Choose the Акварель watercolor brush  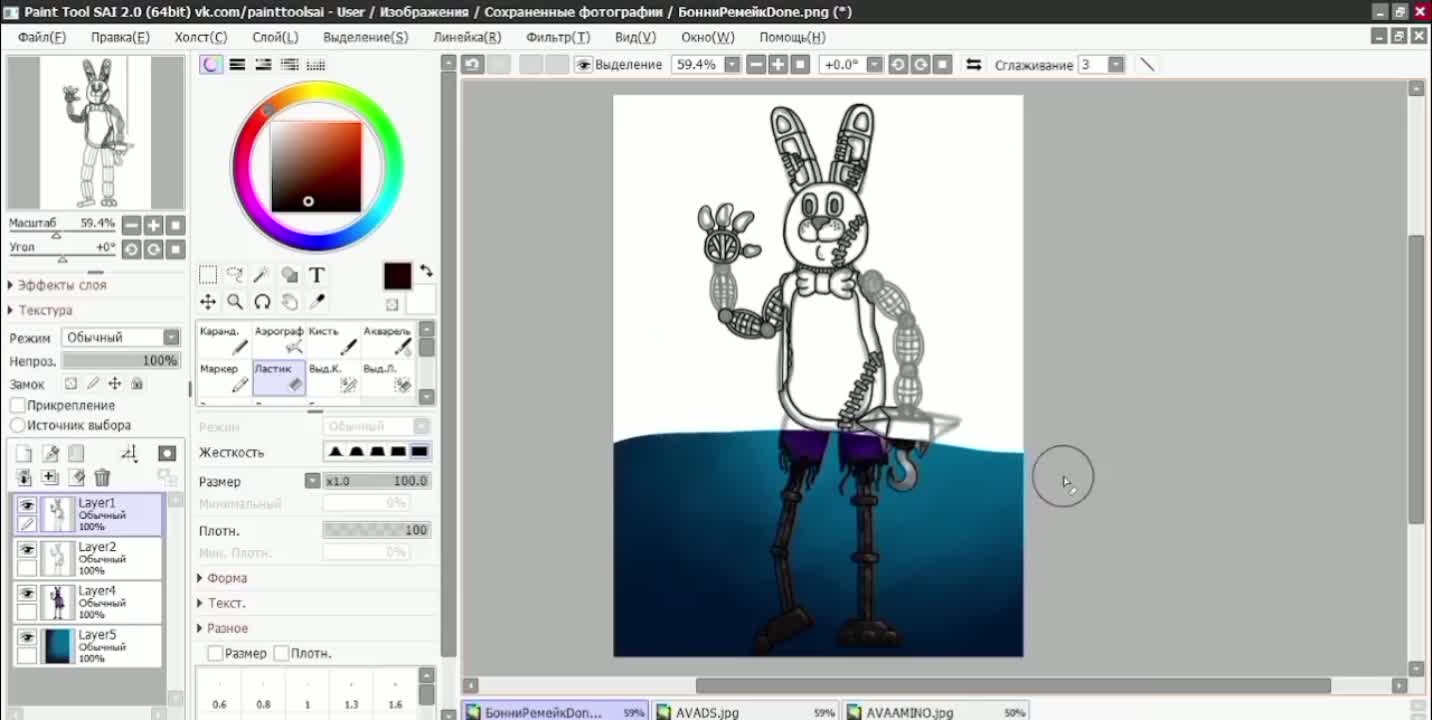(x=388, y=340)
